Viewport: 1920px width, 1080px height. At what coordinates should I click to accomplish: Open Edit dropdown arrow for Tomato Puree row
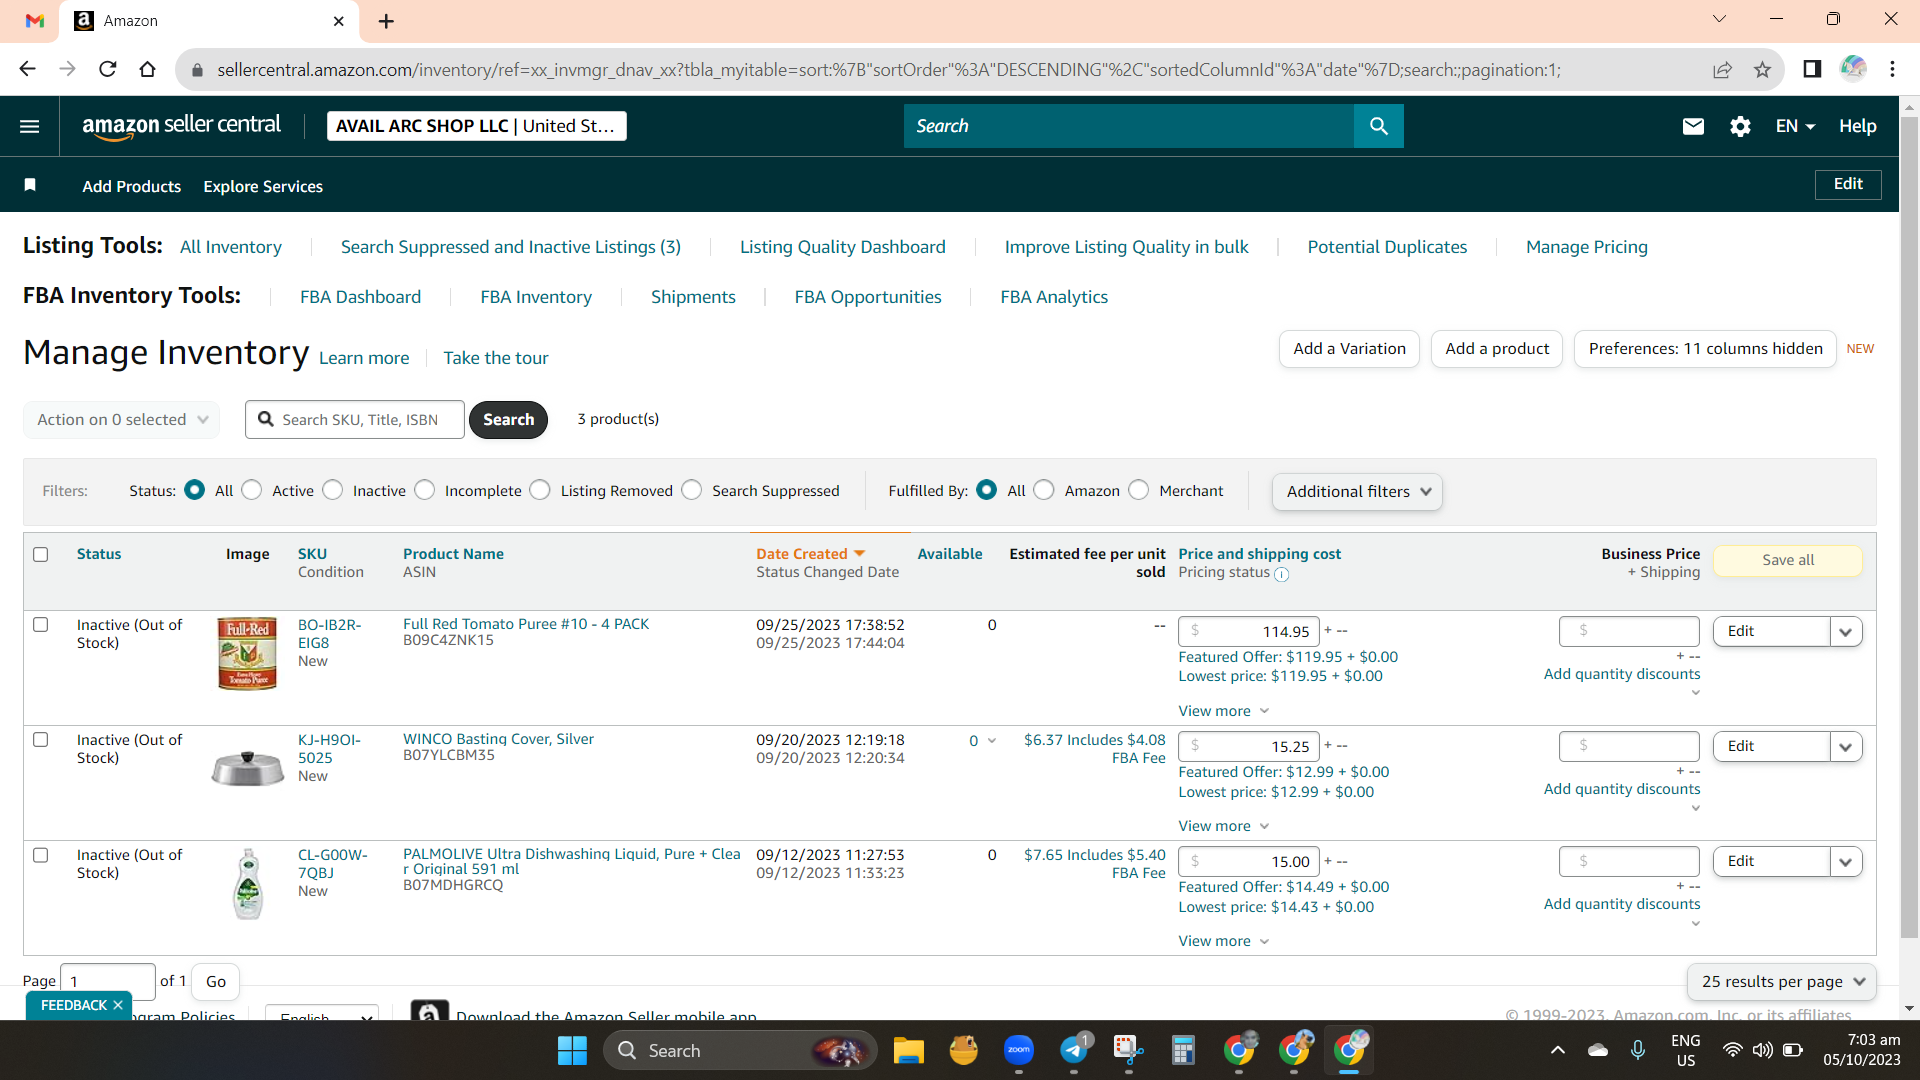[1846, 632]
